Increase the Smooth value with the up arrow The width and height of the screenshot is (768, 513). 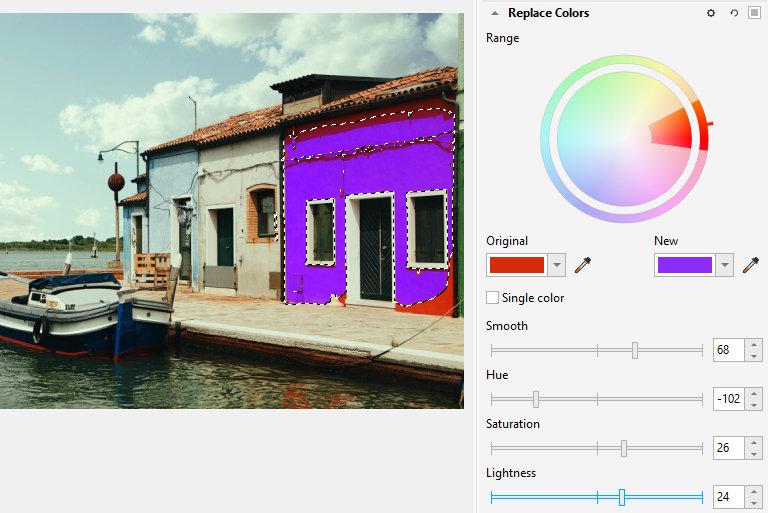[754, 344]
